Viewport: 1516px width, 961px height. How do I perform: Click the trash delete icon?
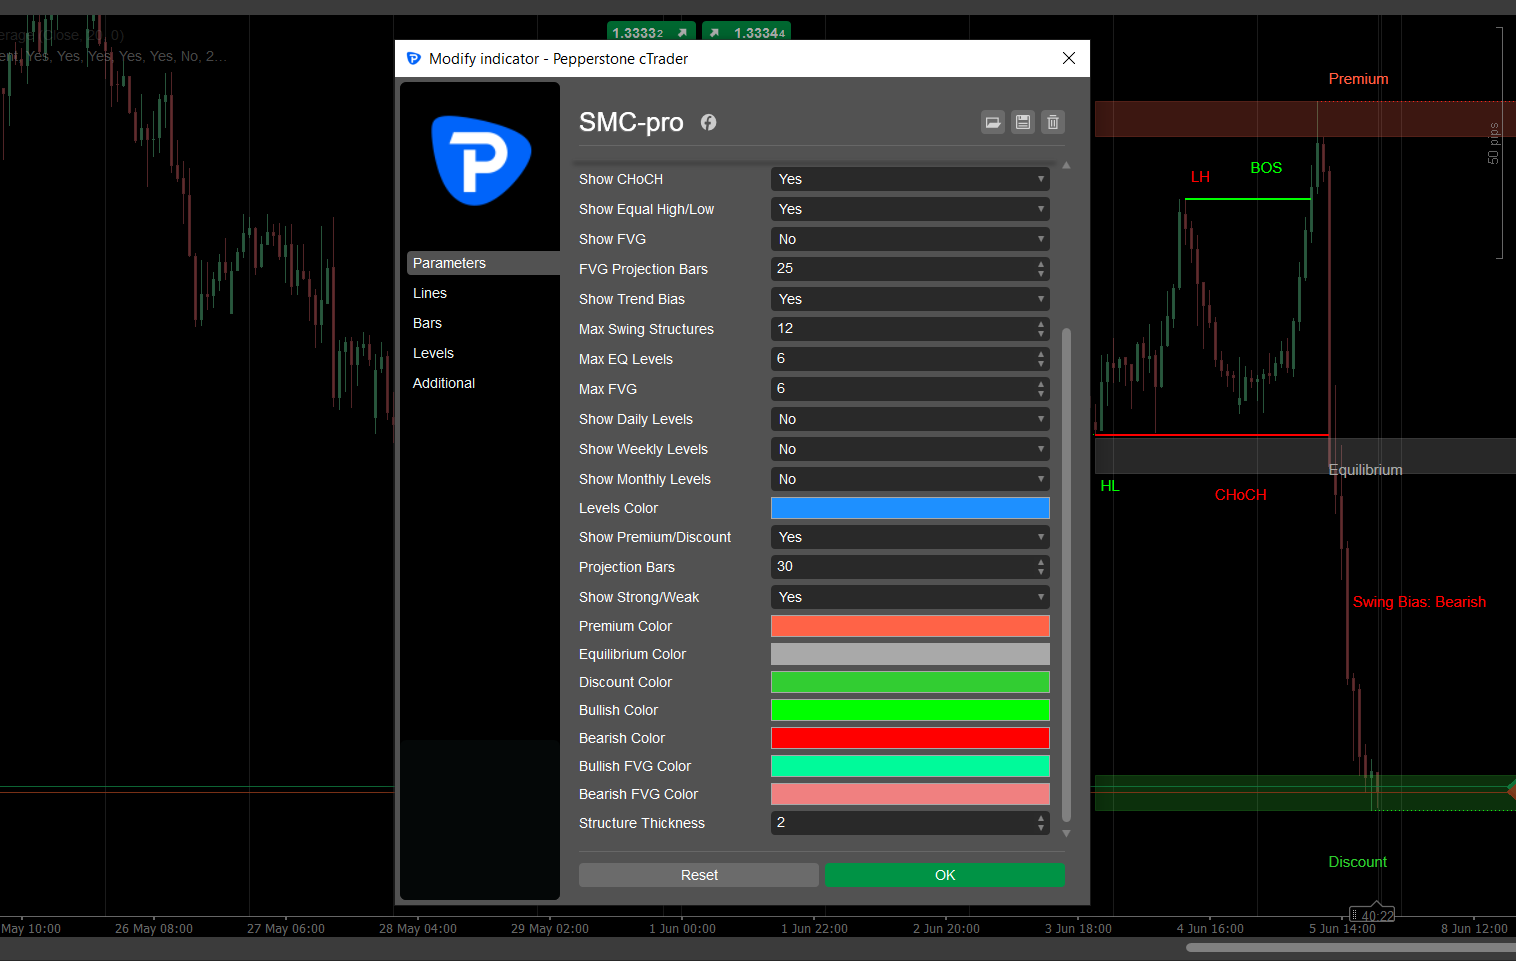point(1053,122)
